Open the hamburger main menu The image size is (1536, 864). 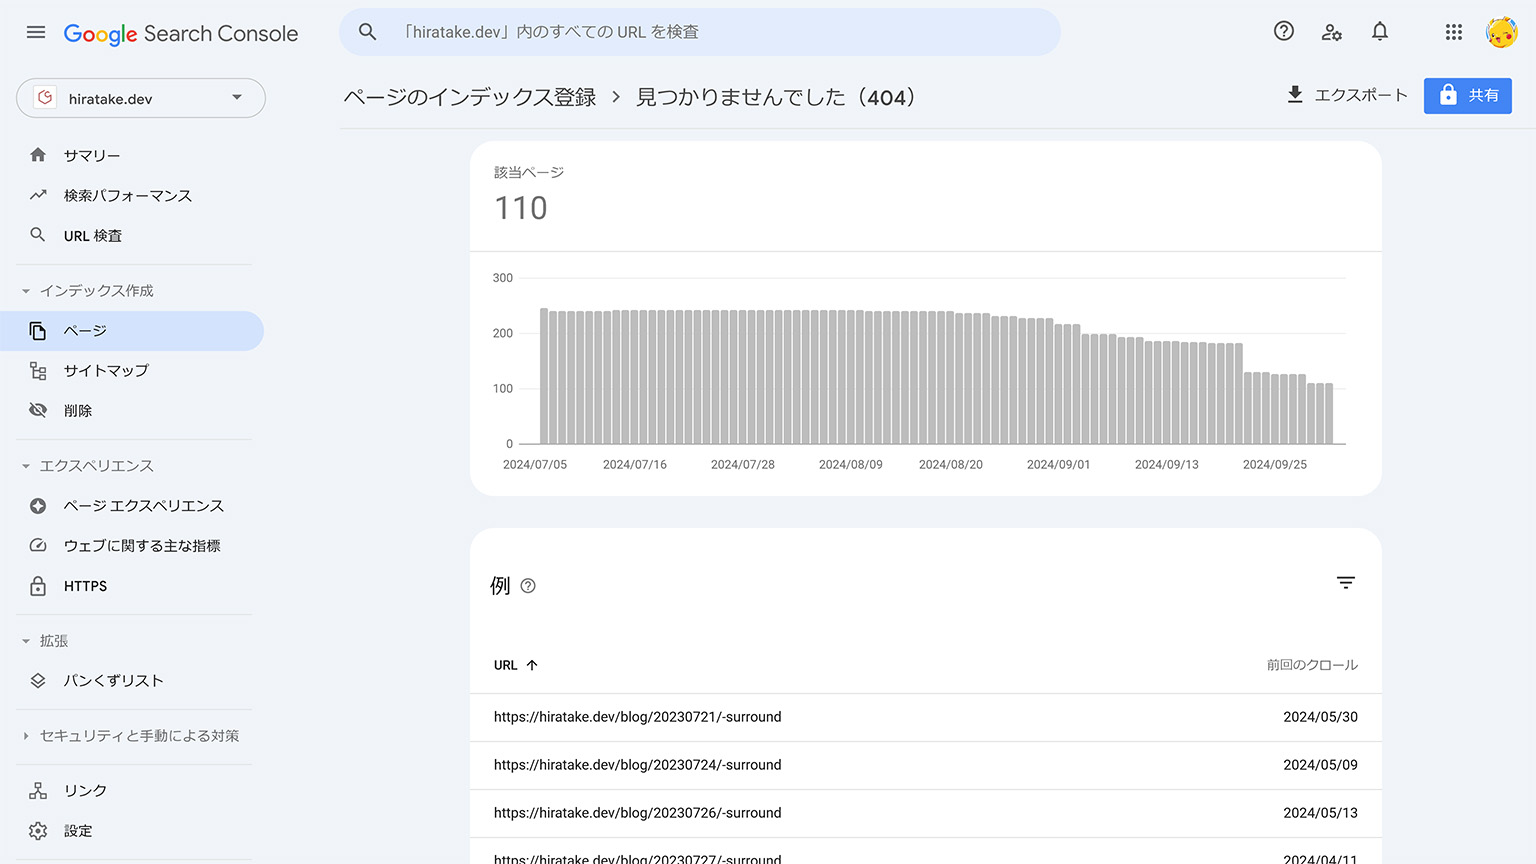pos(36,32)
